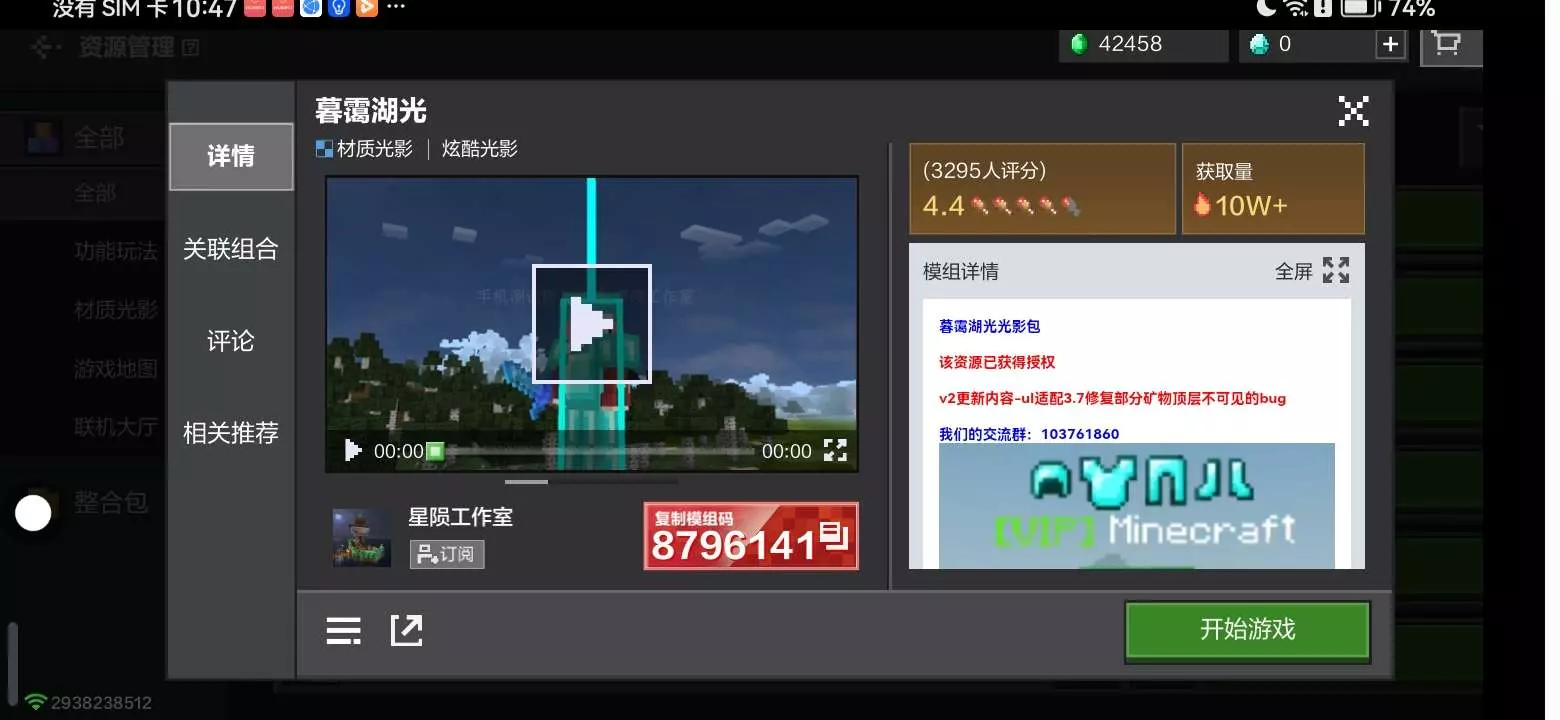Tap the orange play notification icon in status bar

coord(367,8)
